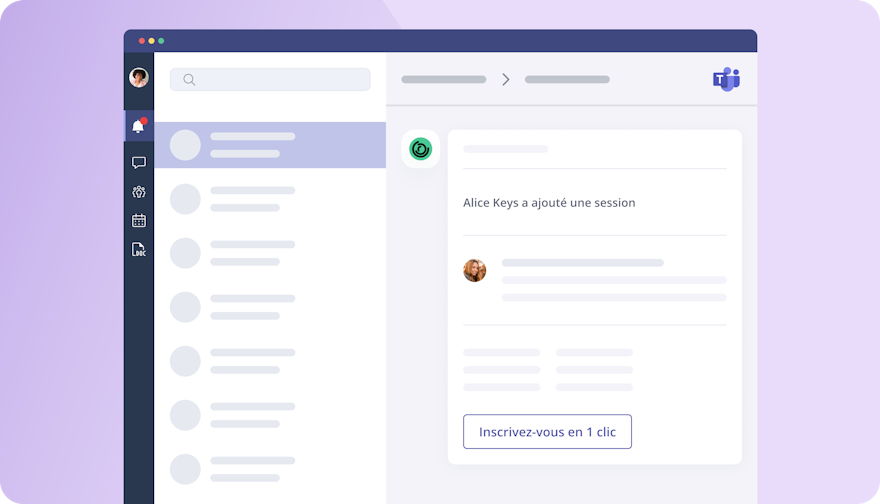Click "Alice Keys a ajouté une session" text
This screenshot has width=880, height=504.
[x=549, y=203]
